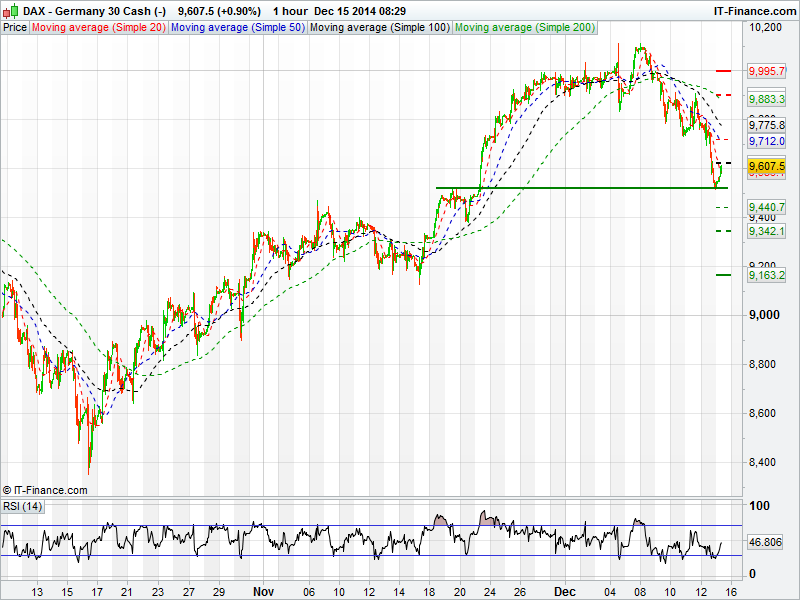Select Moving average (Simple 50) legend
This screenshot has width=800, height=600.
[x=238, y=28]
